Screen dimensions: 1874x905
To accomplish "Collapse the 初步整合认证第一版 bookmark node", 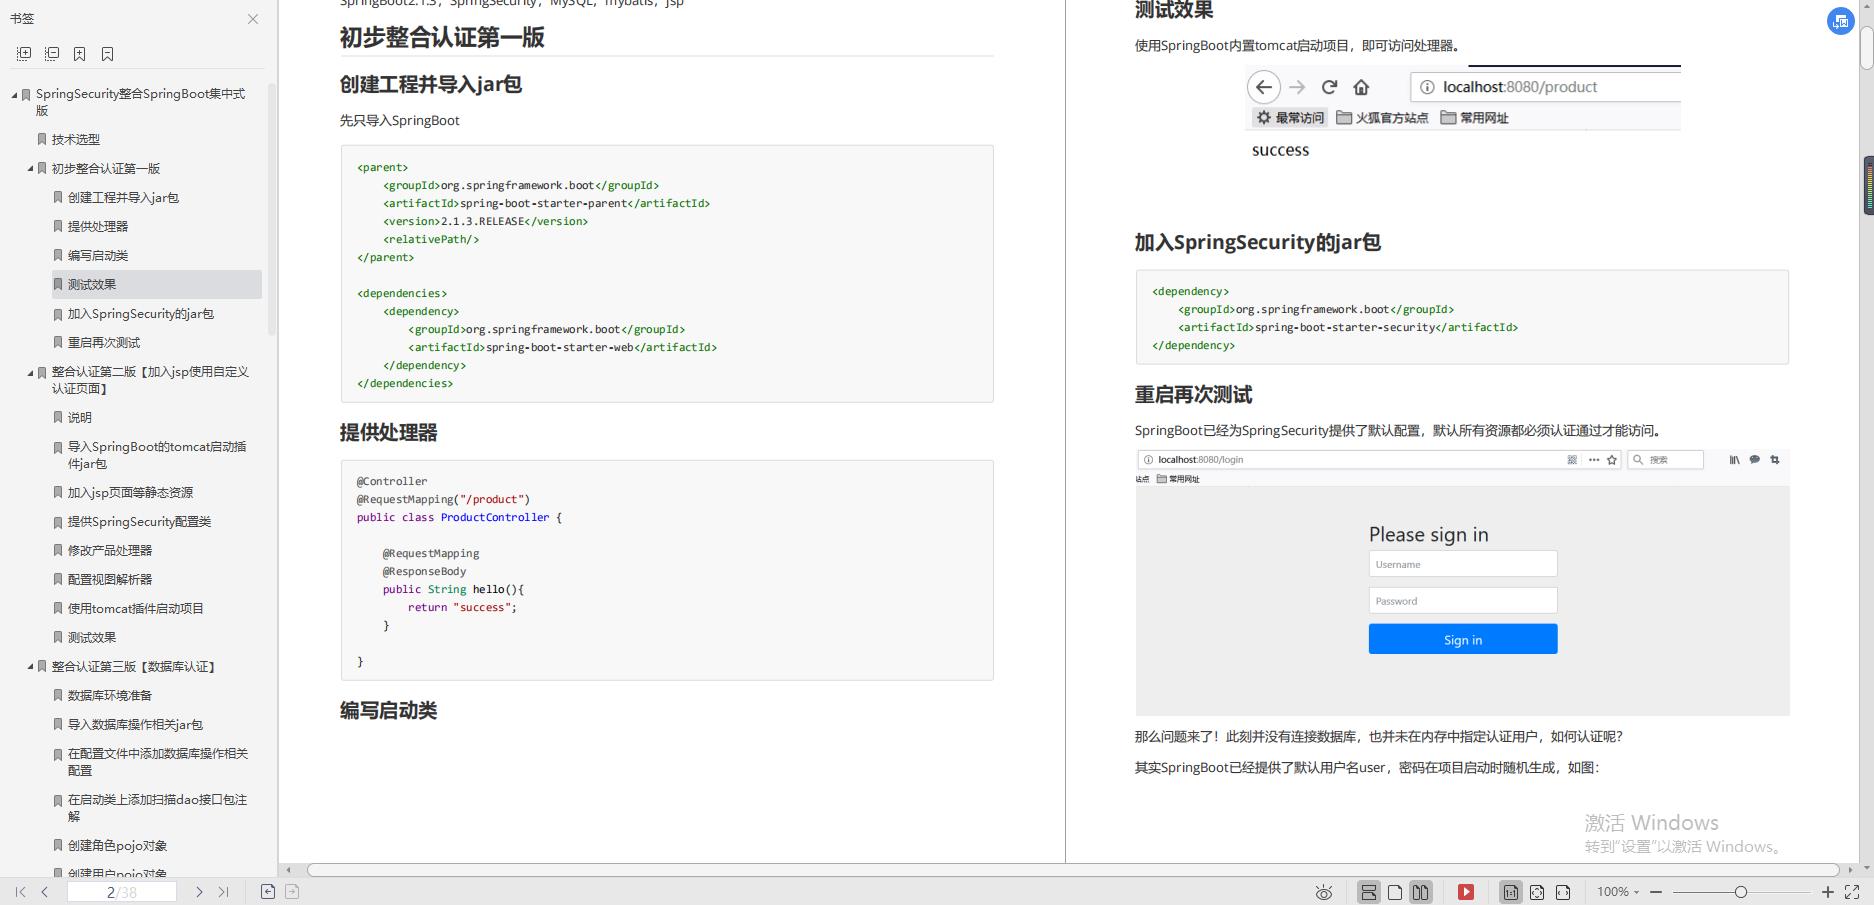I will [31, 169].
